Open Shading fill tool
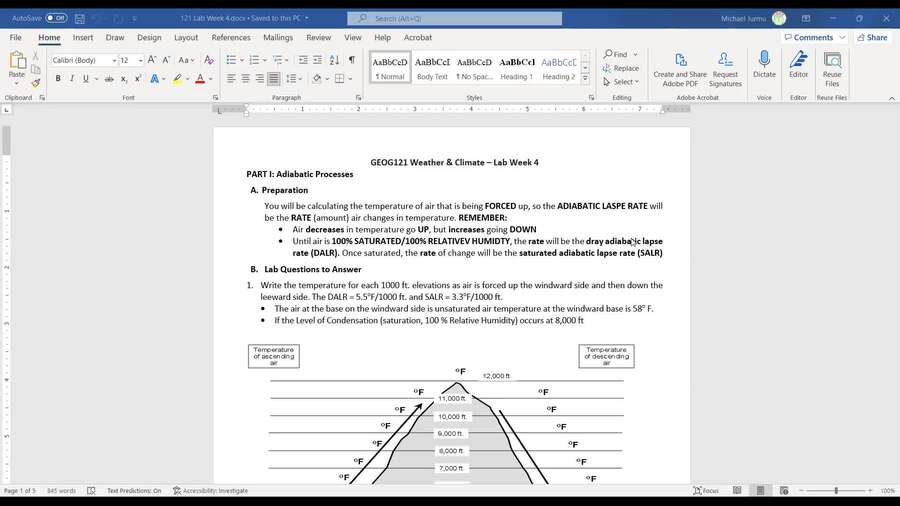 point(316,79)
